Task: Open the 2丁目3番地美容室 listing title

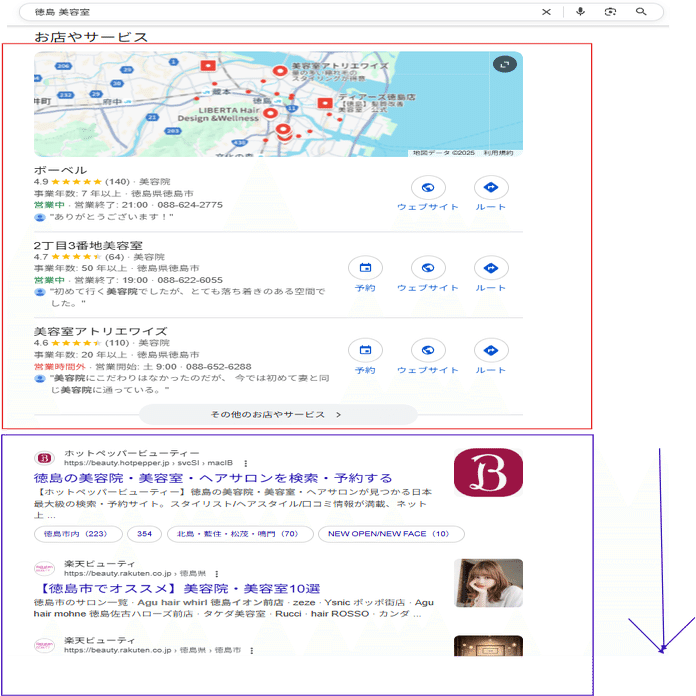Action: point(88,245)
